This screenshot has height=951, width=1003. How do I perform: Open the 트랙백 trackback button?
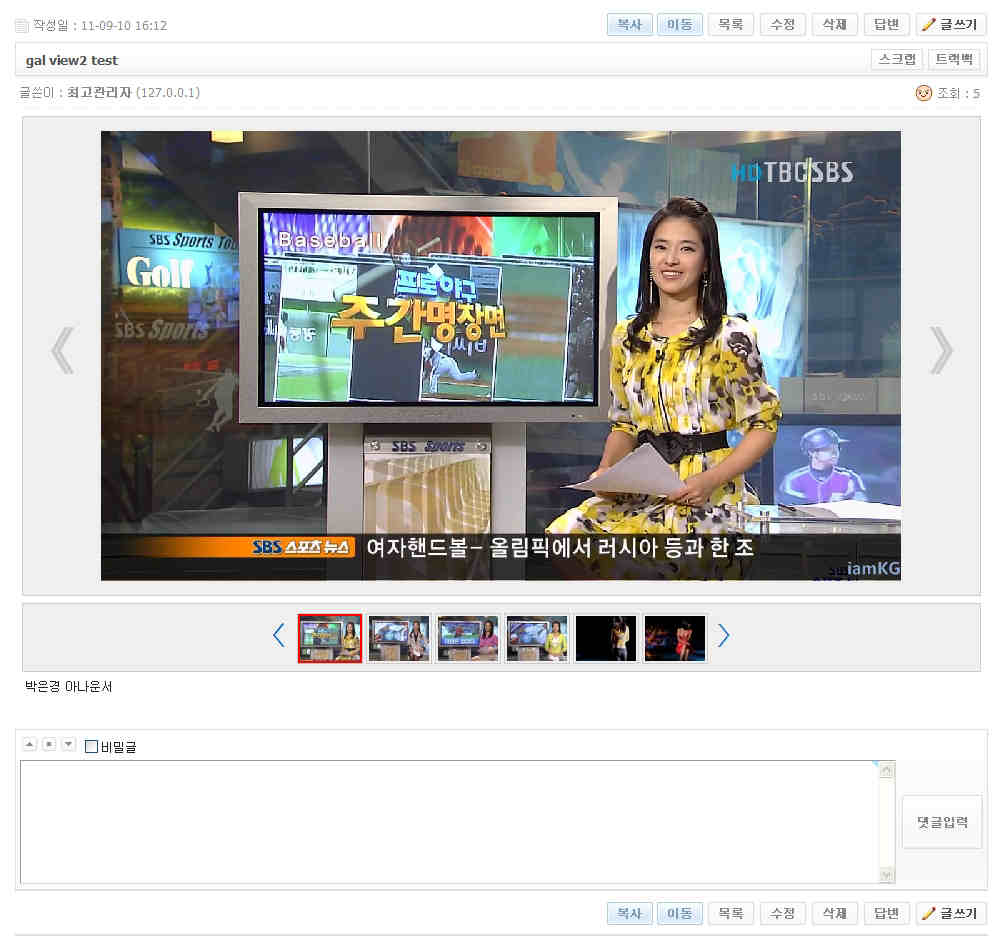pos(953,60)
